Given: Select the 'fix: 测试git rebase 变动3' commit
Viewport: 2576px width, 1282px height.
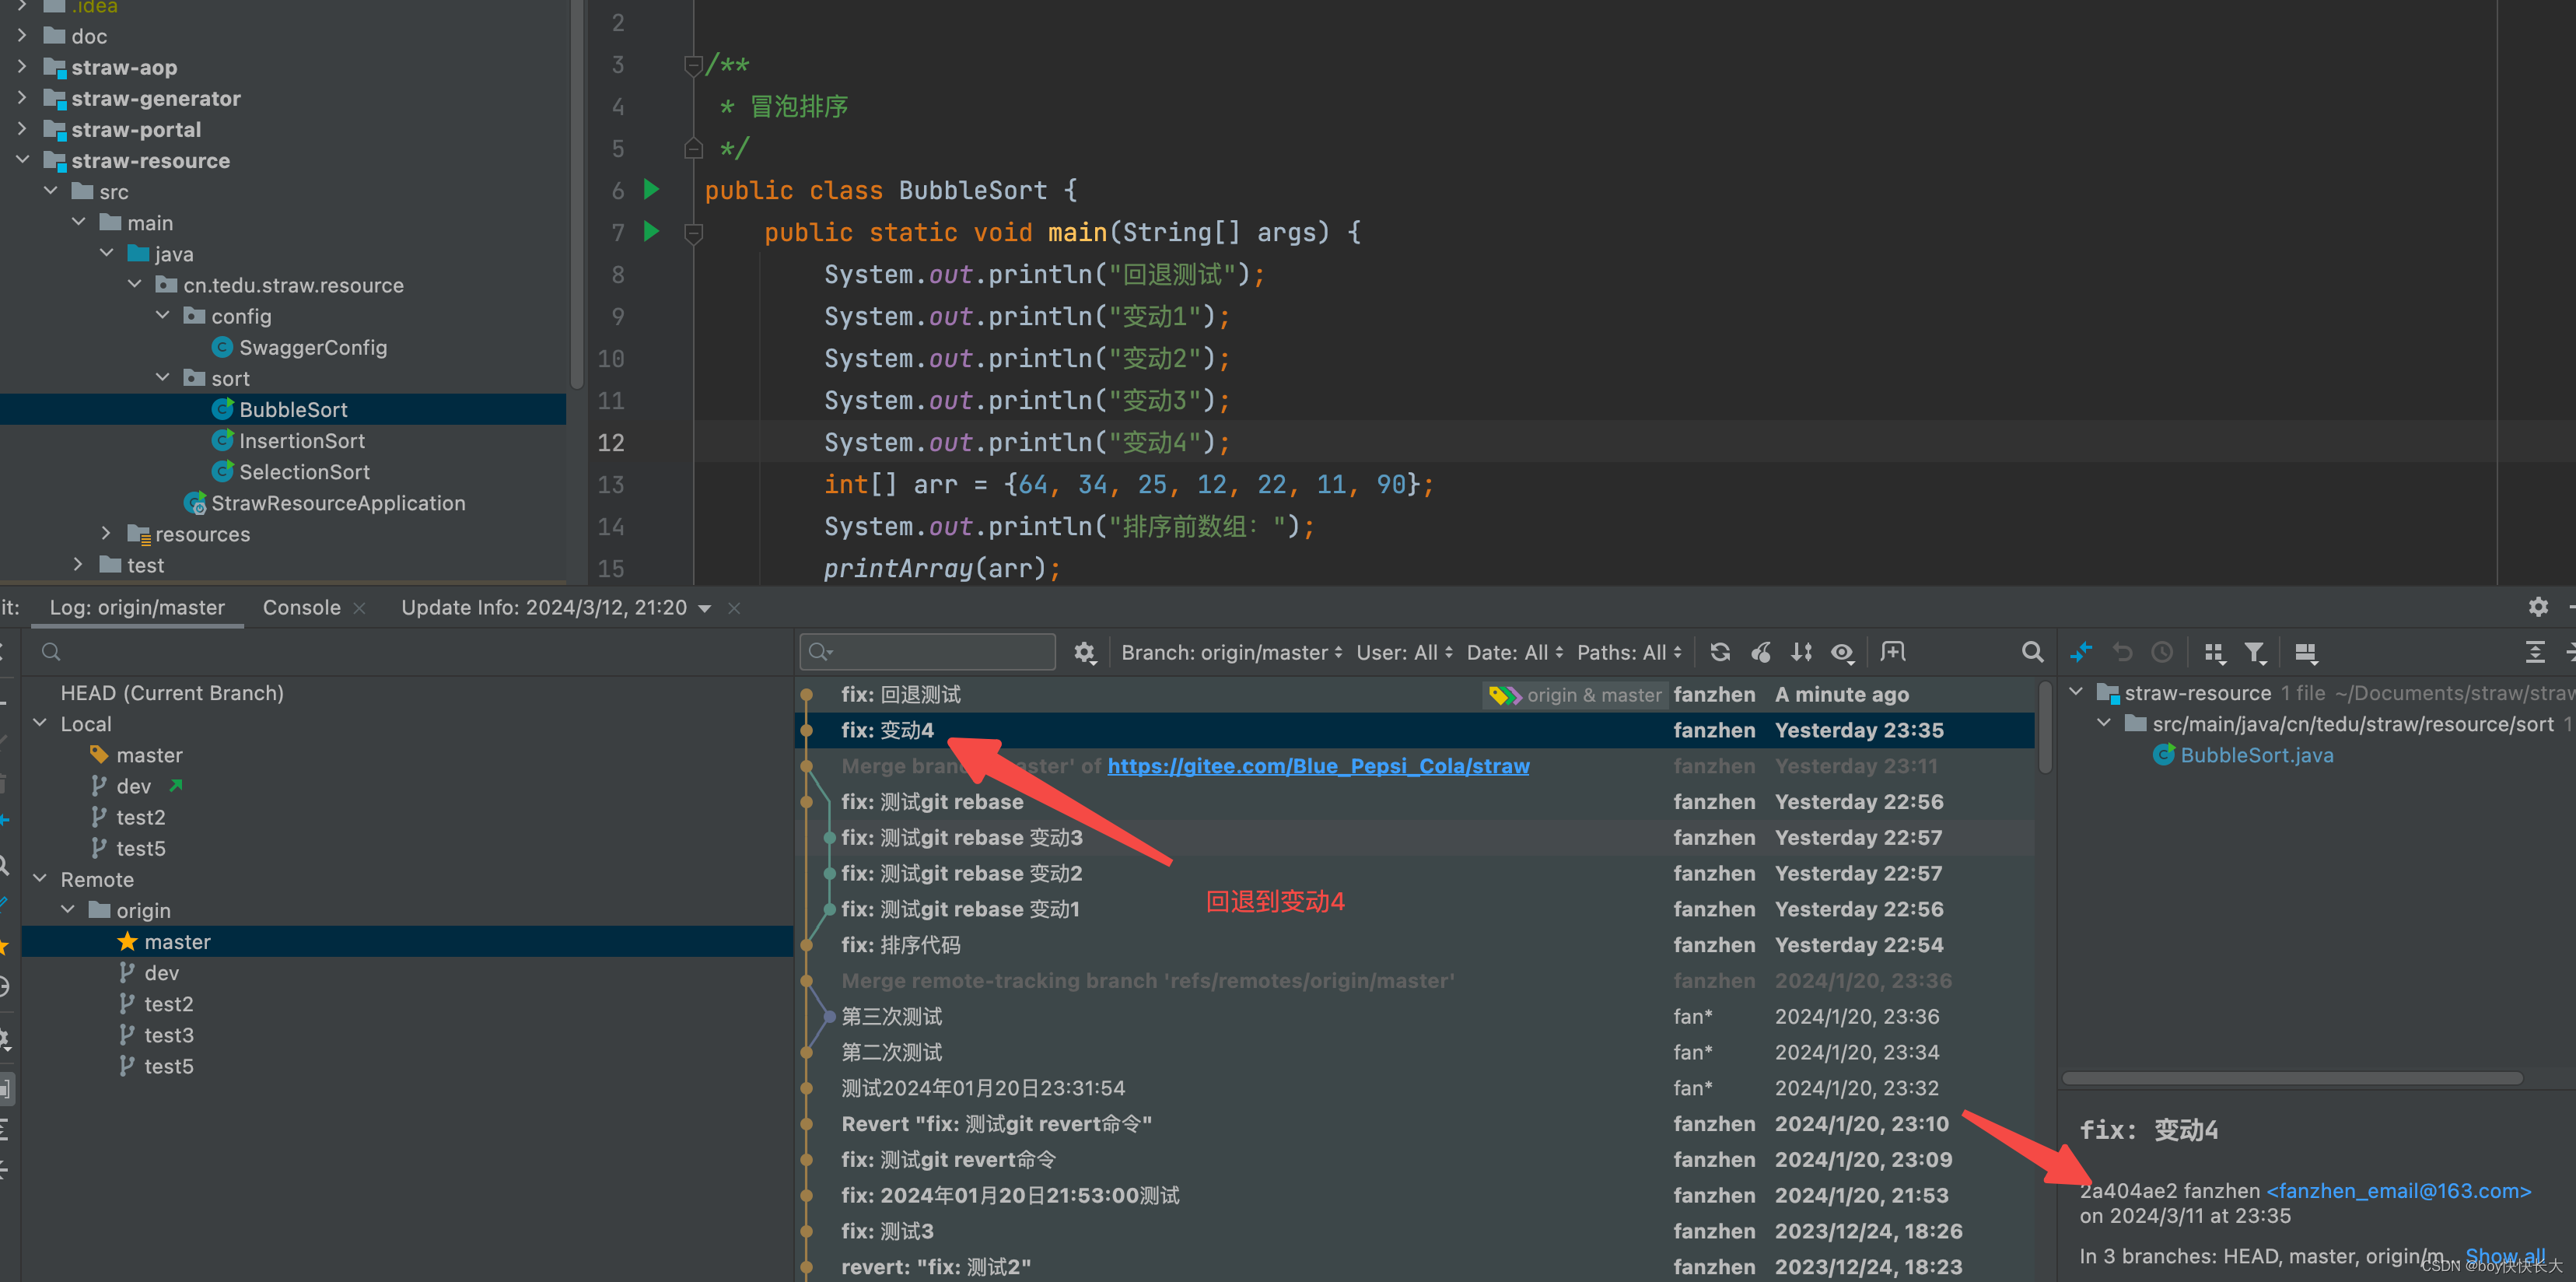Looking at the screenshot, I should pyautogui.click(x=1415, y=837).
